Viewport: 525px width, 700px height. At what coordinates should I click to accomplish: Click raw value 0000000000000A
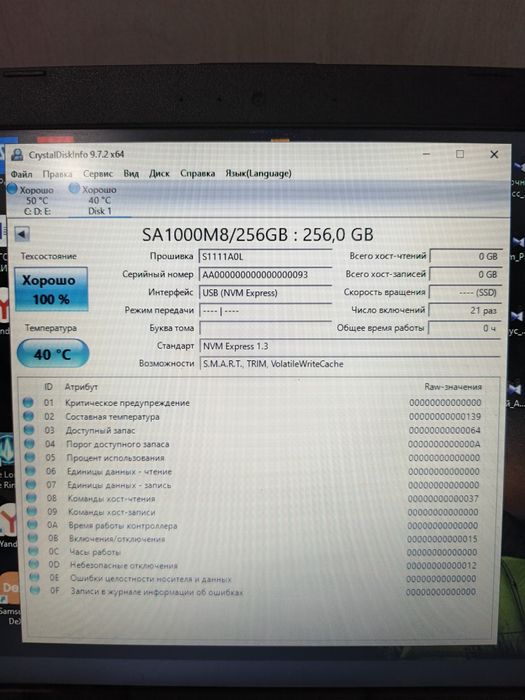click(444, 444)
